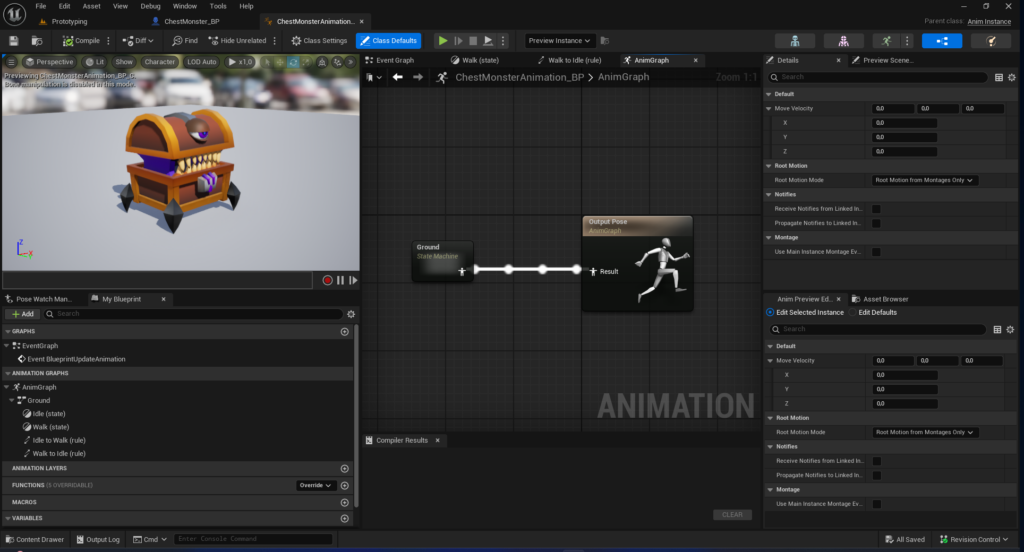Toggle Use Main Instance Montage Events checkbox
This screenshot has width=1024, height=552.
876,252
